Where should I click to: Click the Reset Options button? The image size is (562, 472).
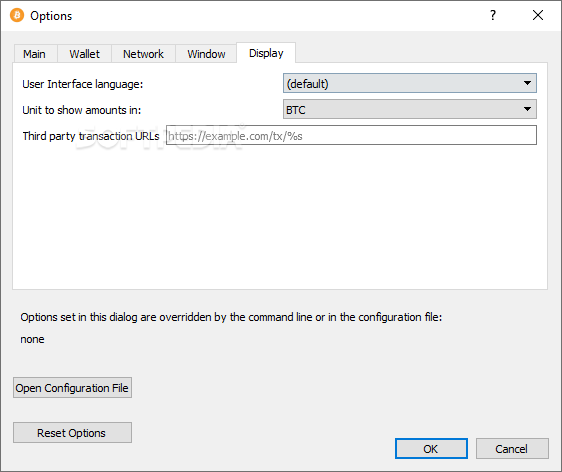[72, 433]
